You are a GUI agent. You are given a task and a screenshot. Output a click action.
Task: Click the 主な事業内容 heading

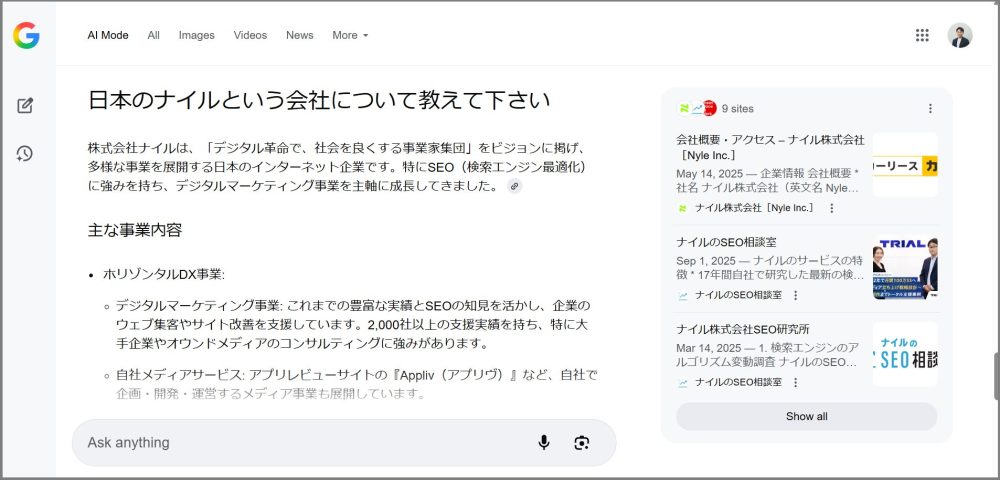[135, 230]
